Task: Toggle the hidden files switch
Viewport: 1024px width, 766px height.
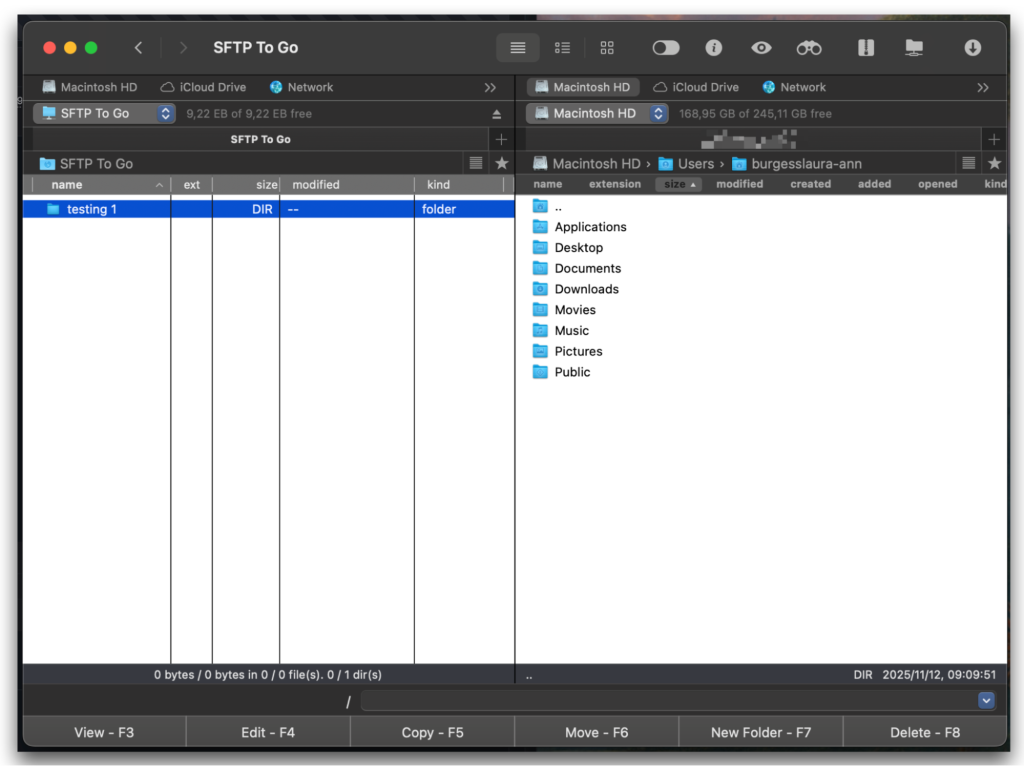Action: tap(665, 48)
